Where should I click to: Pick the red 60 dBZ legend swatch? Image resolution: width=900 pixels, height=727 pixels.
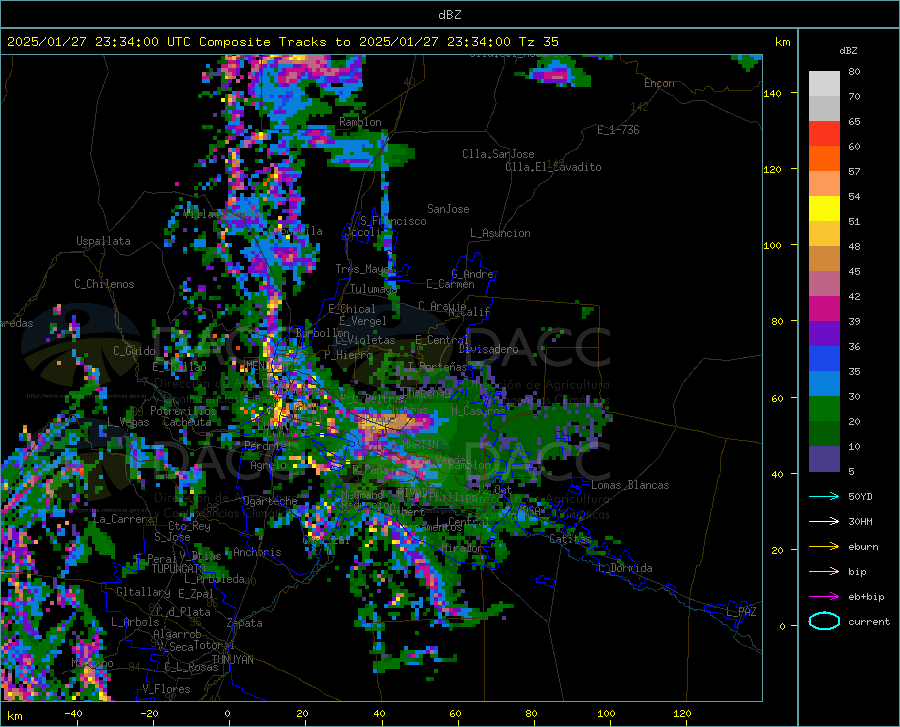(x=824, y=134)
